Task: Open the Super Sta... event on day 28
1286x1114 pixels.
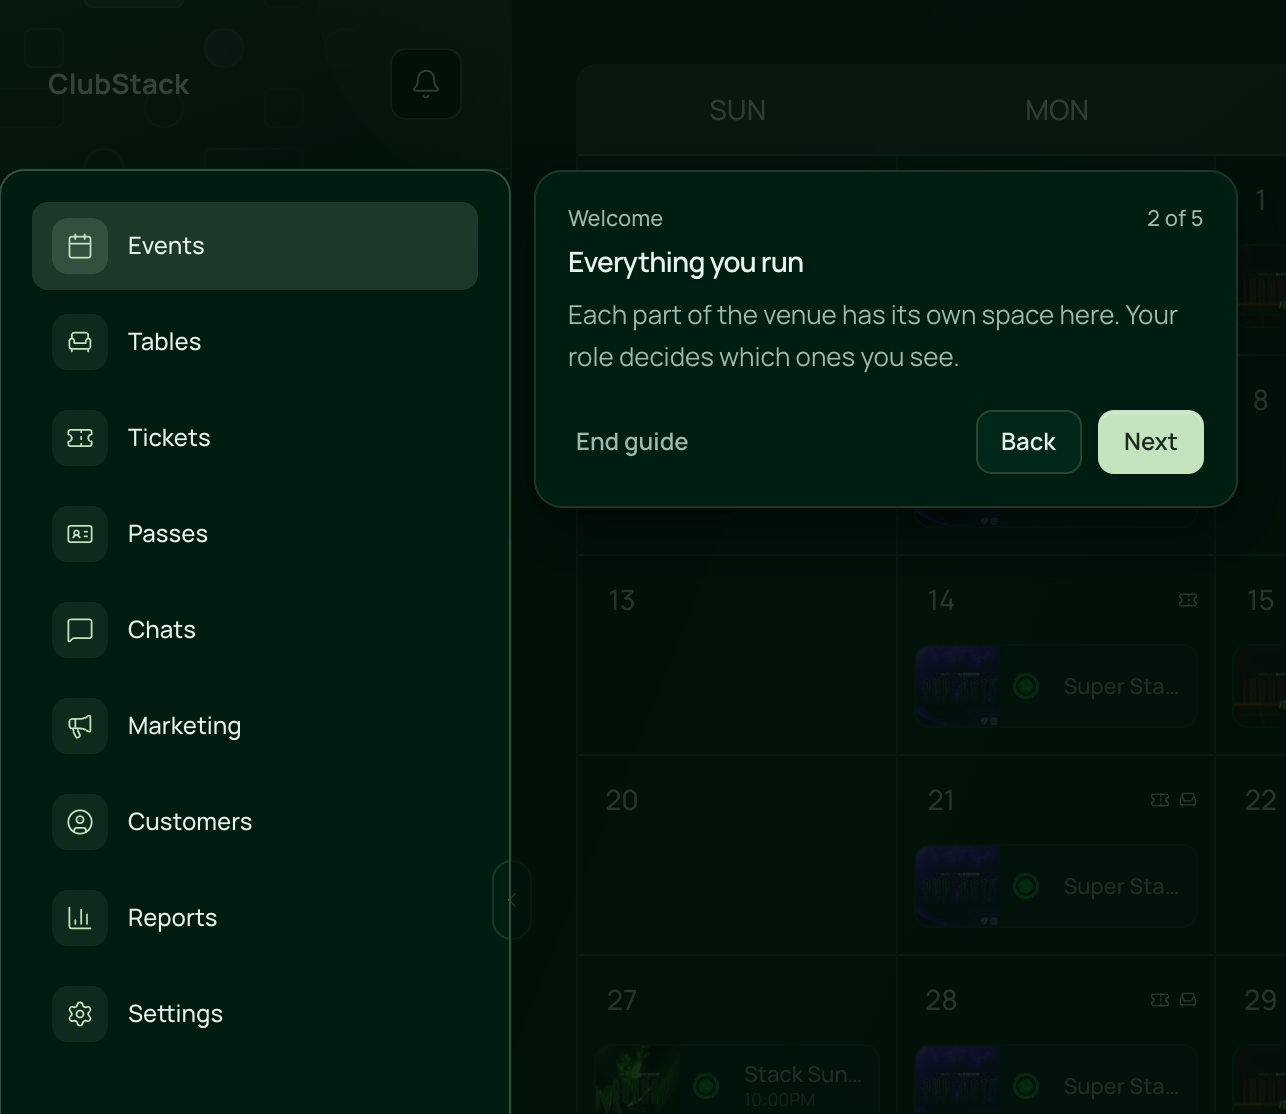Action: coord(1056,1080)
